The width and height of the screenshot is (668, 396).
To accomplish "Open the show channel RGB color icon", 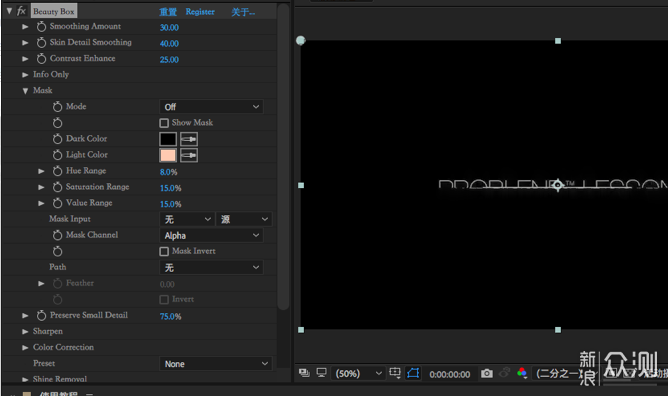I will (x=522, y=373).
